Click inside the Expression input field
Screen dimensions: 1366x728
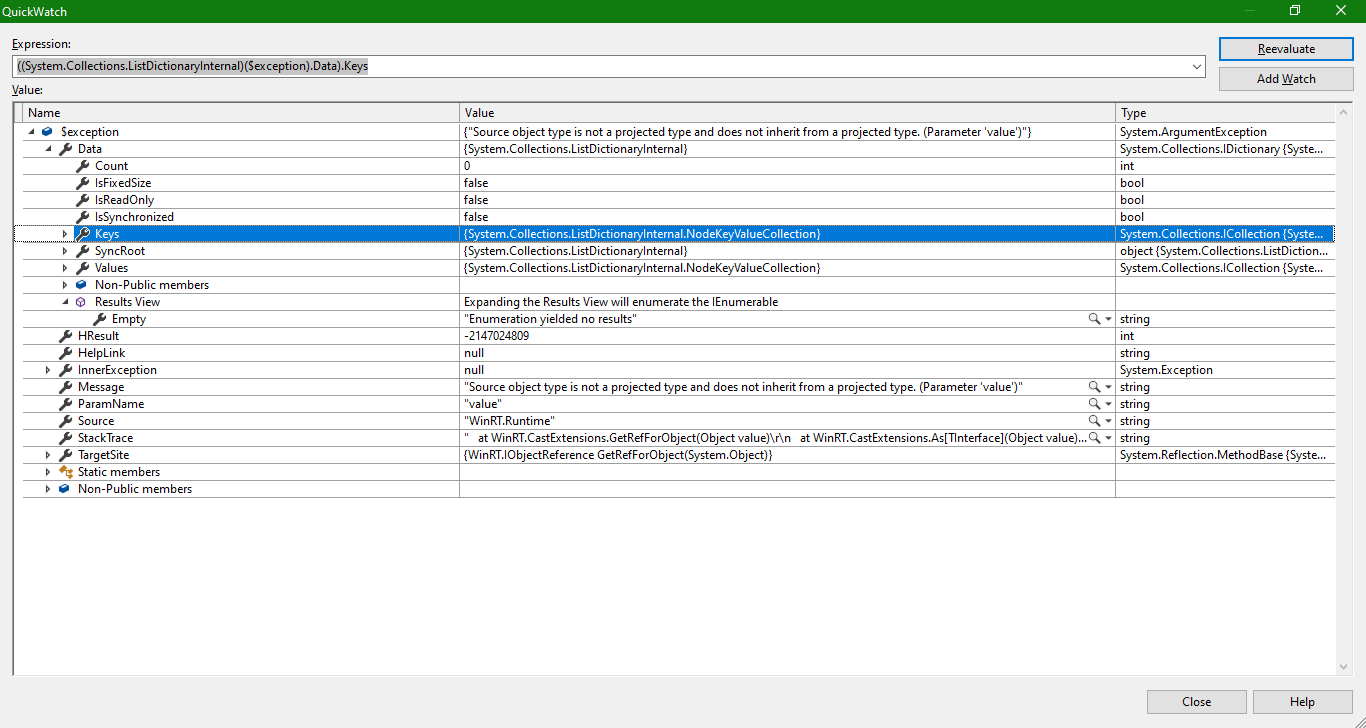click(x=500, y=66)
